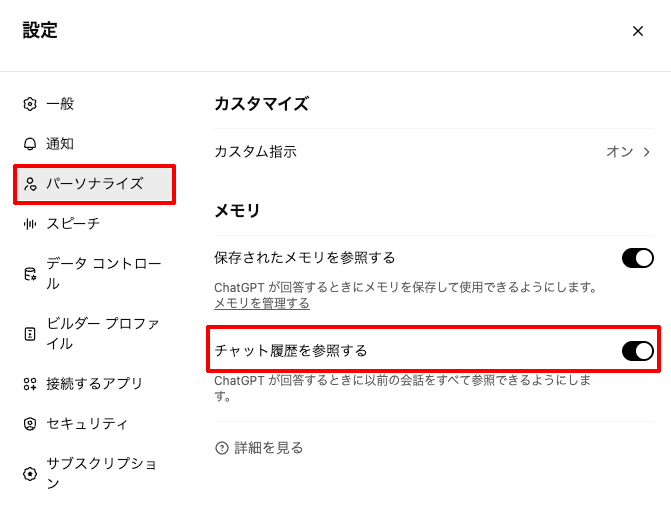The height and width of the screenshot is (518, 671).
Task: Open the セキュリティ settings section
Action: [87, 424]
